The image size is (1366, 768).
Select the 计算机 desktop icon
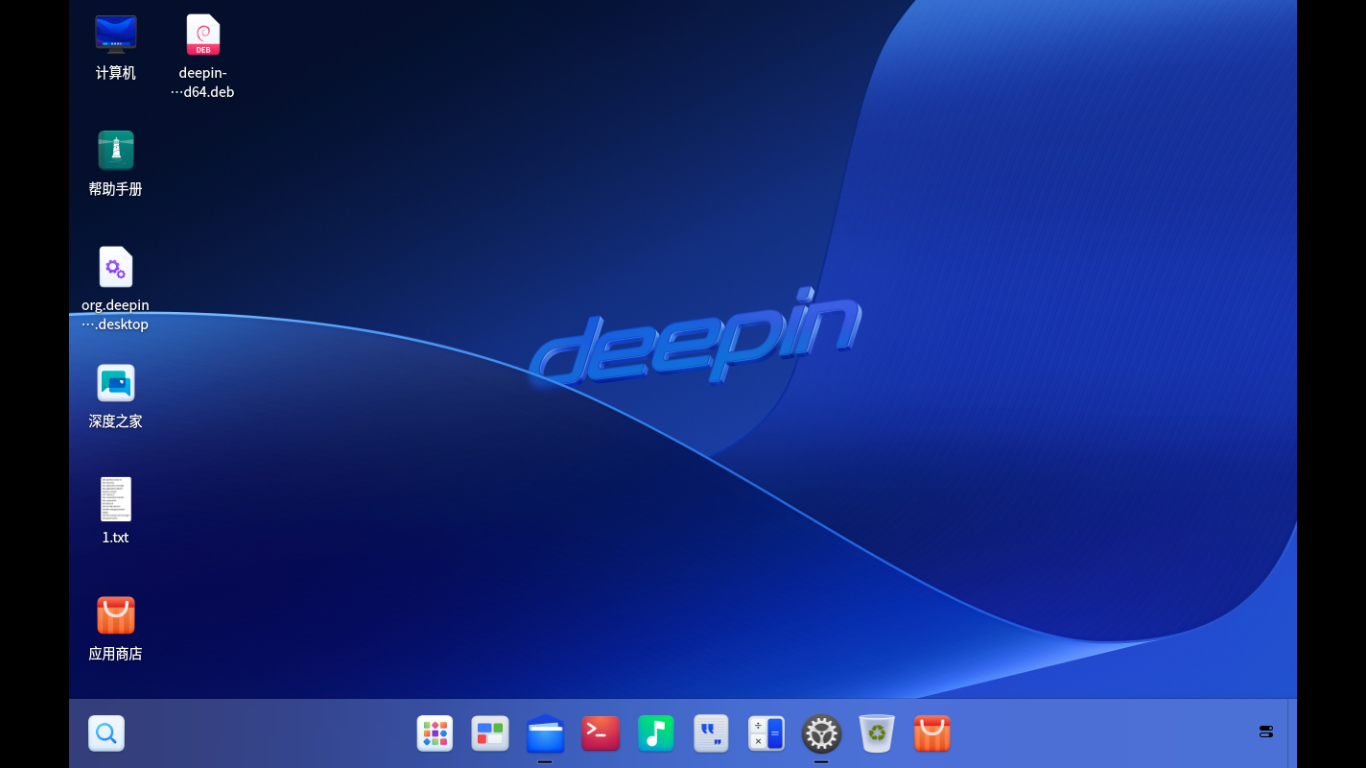116,34
